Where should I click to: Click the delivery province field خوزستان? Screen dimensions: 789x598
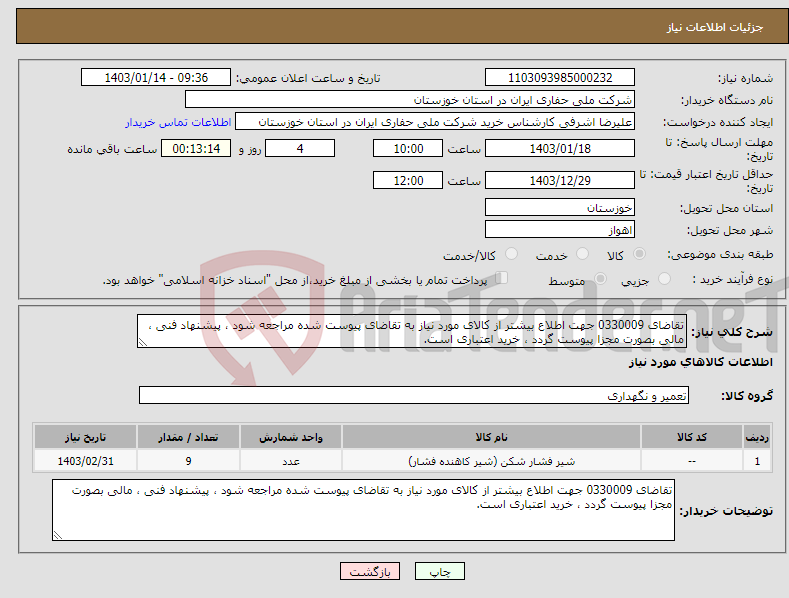(560, 207)
